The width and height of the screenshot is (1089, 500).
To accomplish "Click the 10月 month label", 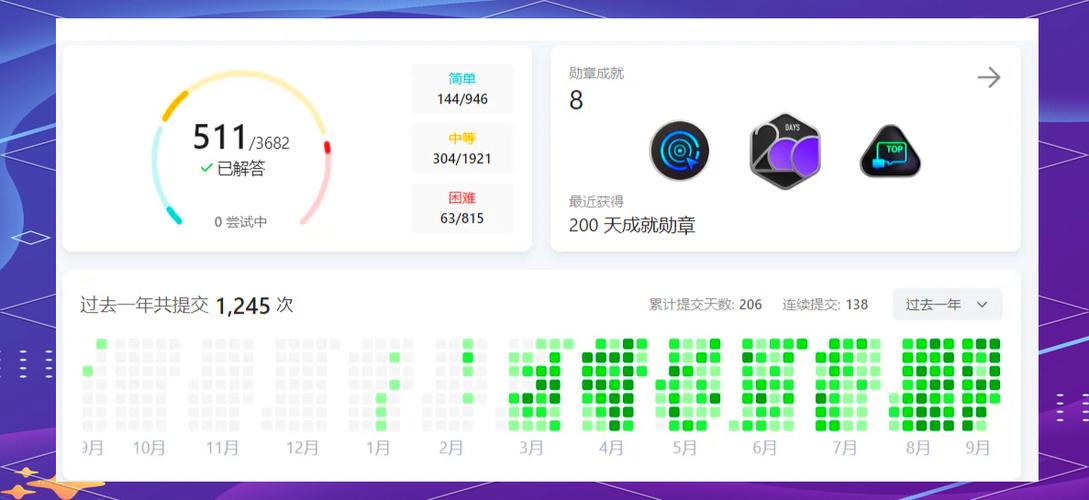I will (149, 448).
